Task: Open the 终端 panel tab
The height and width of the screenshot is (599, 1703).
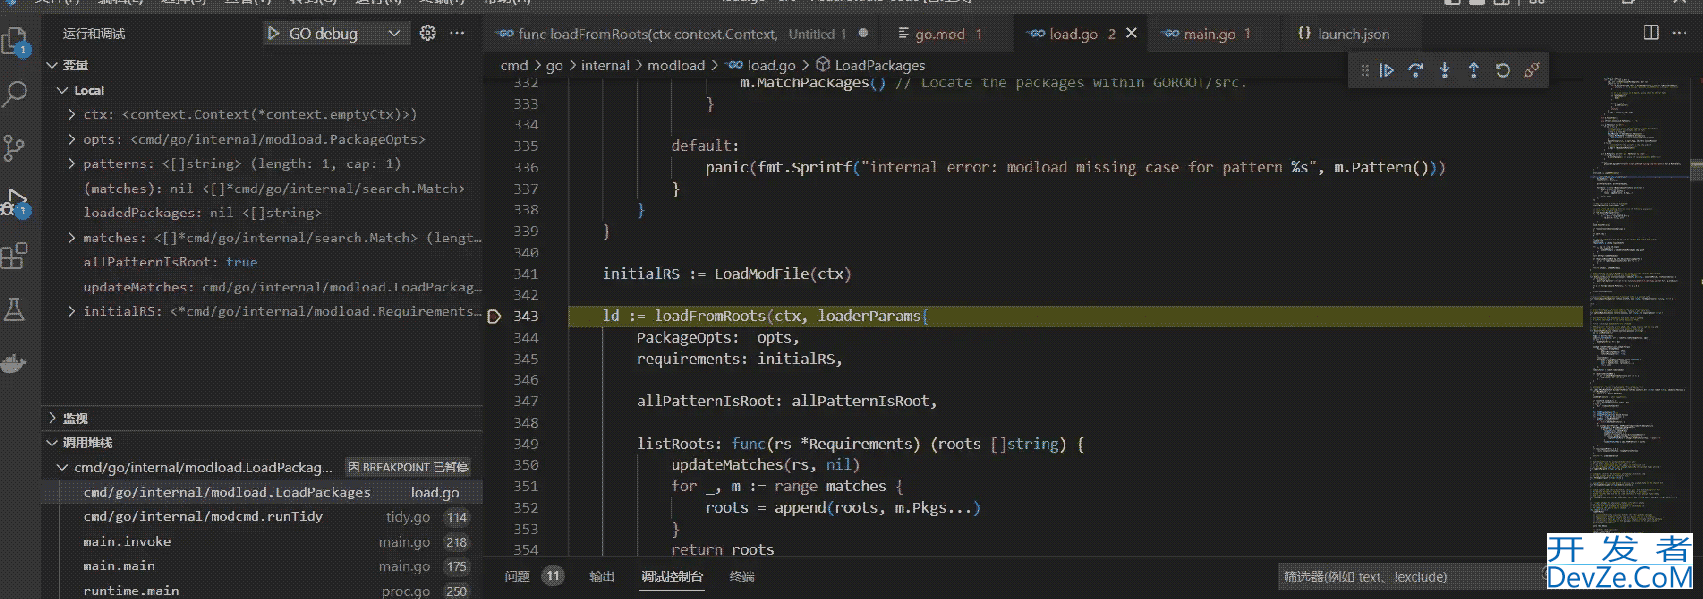Action: click(742, 576)
